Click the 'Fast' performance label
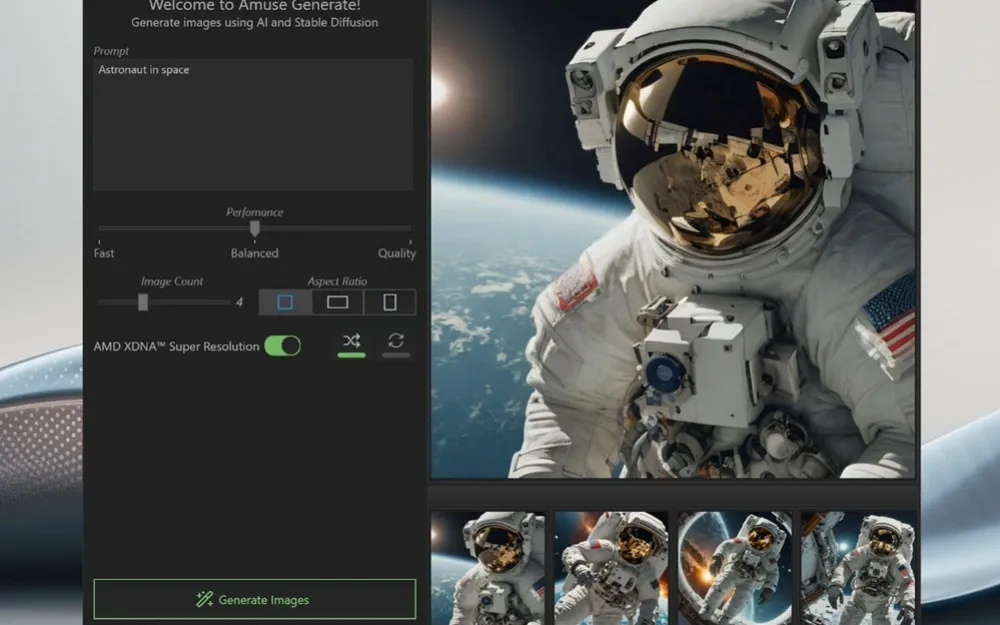The image size is (1000, 625). coord(104,253)
